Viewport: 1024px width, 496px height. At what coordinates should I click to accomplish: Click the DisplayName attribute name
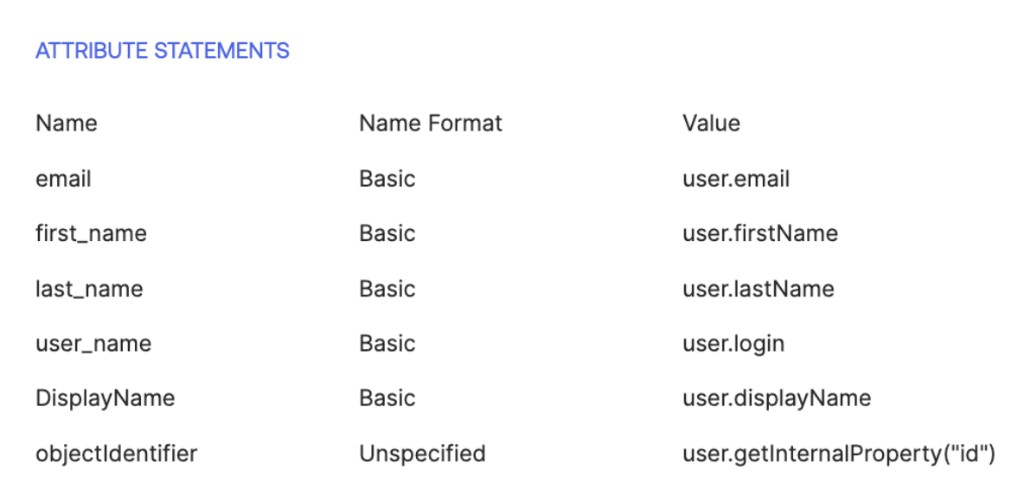[x=105, y=398]
